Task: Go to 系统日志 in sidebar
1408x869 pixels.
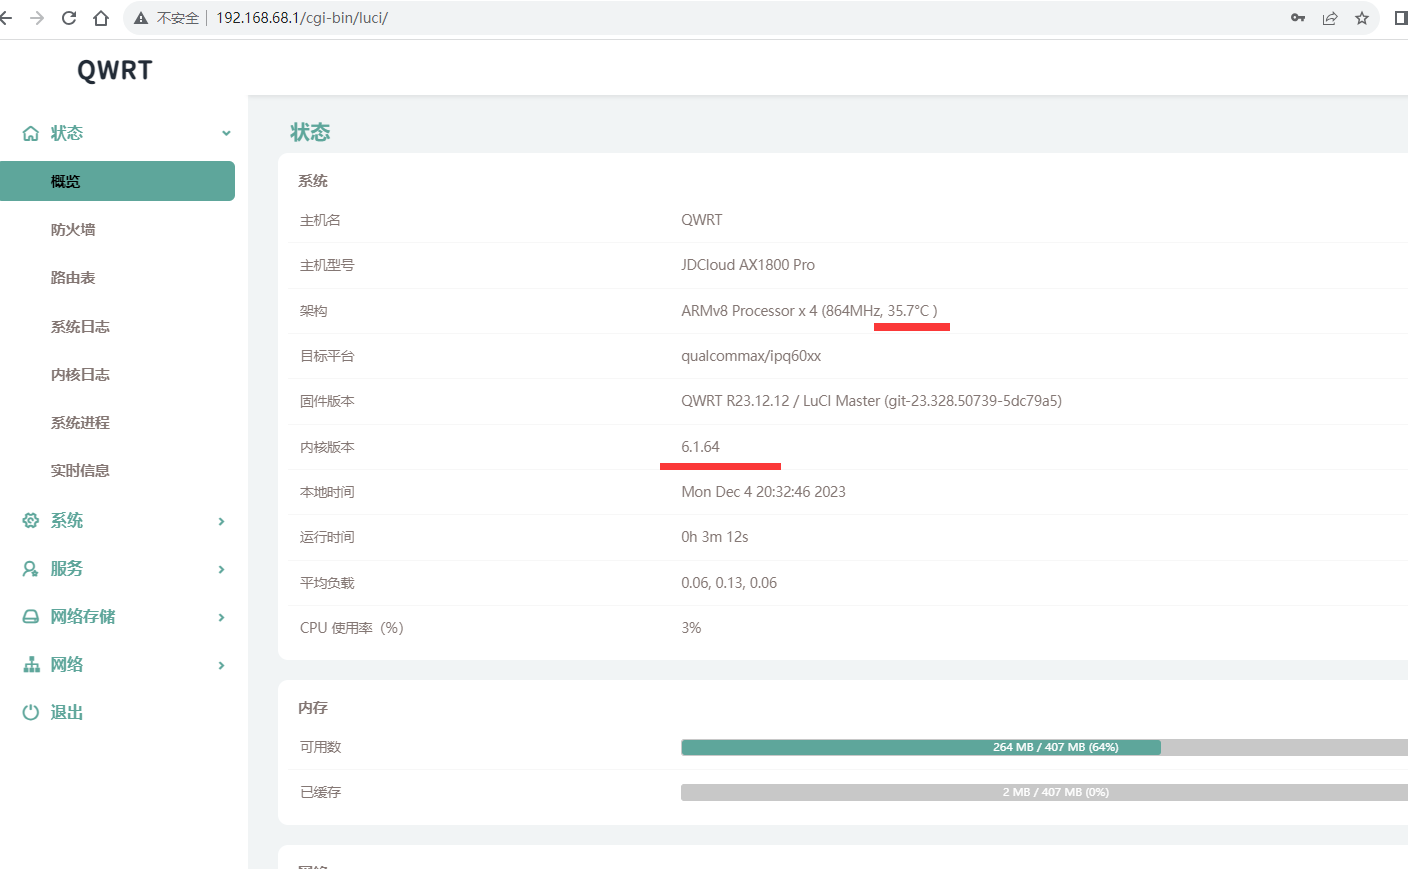Action: [x=80, y=327]
